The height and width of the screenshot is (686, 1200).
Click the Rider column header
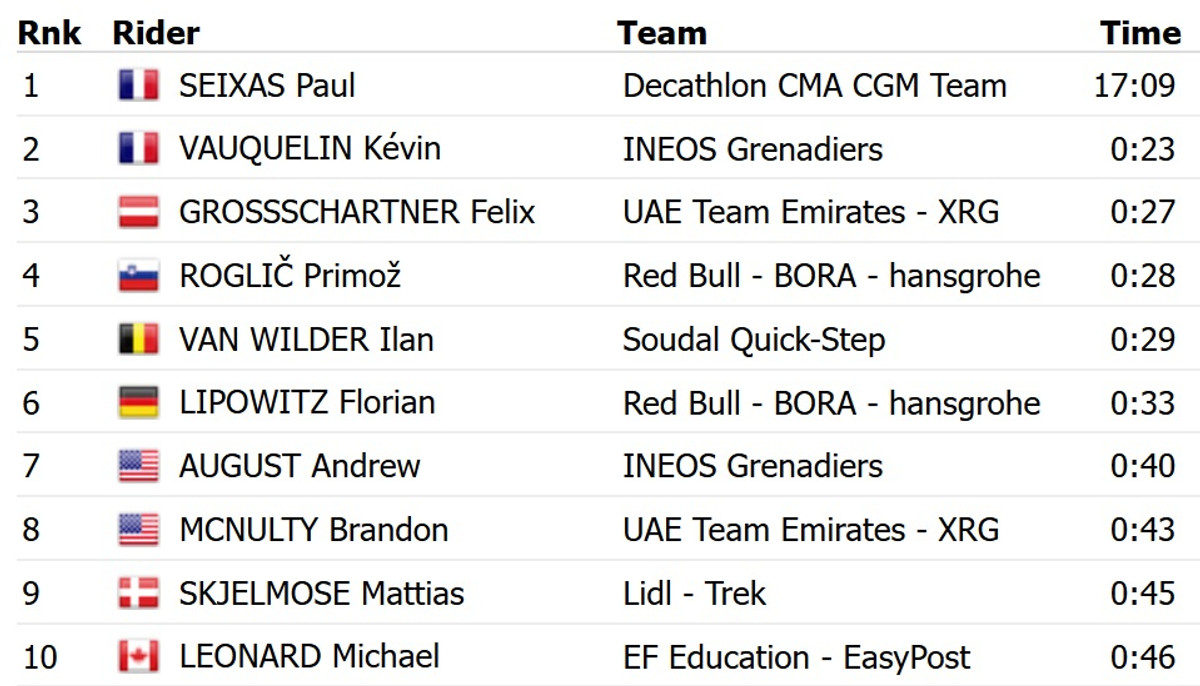coord(156,33)
